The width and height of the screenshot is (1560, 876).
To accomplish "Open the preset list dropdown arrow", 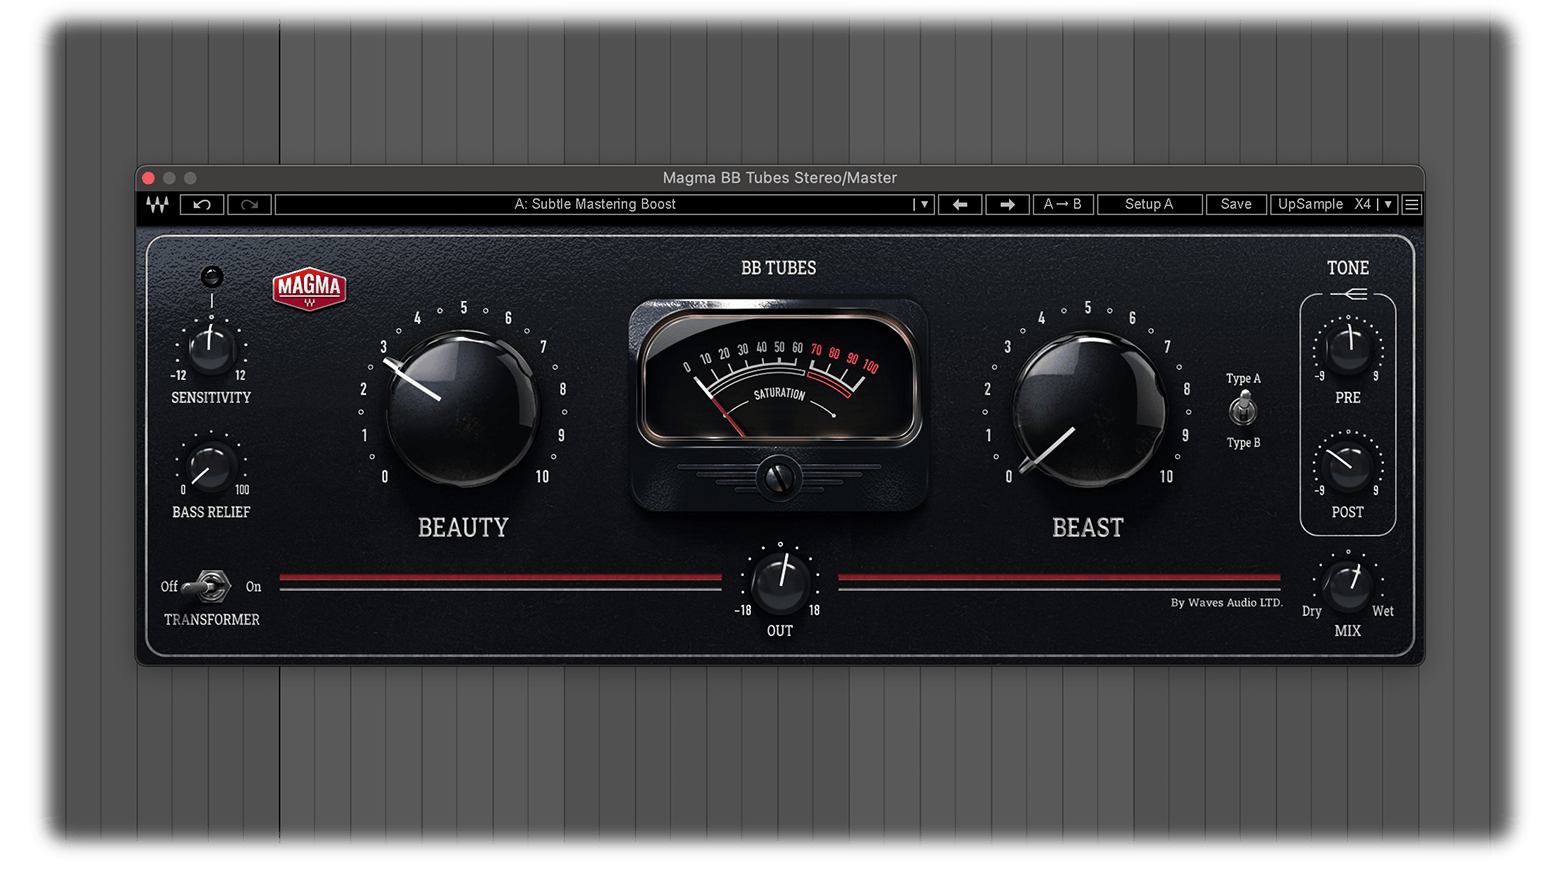I will coord(924,204).
